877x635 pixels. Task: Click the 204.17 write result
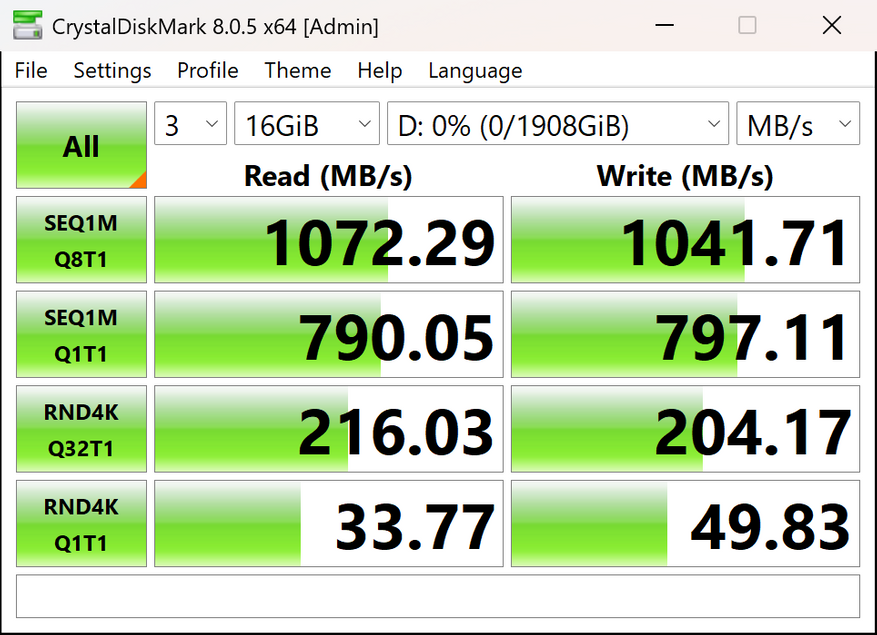(x=685, y=429)
